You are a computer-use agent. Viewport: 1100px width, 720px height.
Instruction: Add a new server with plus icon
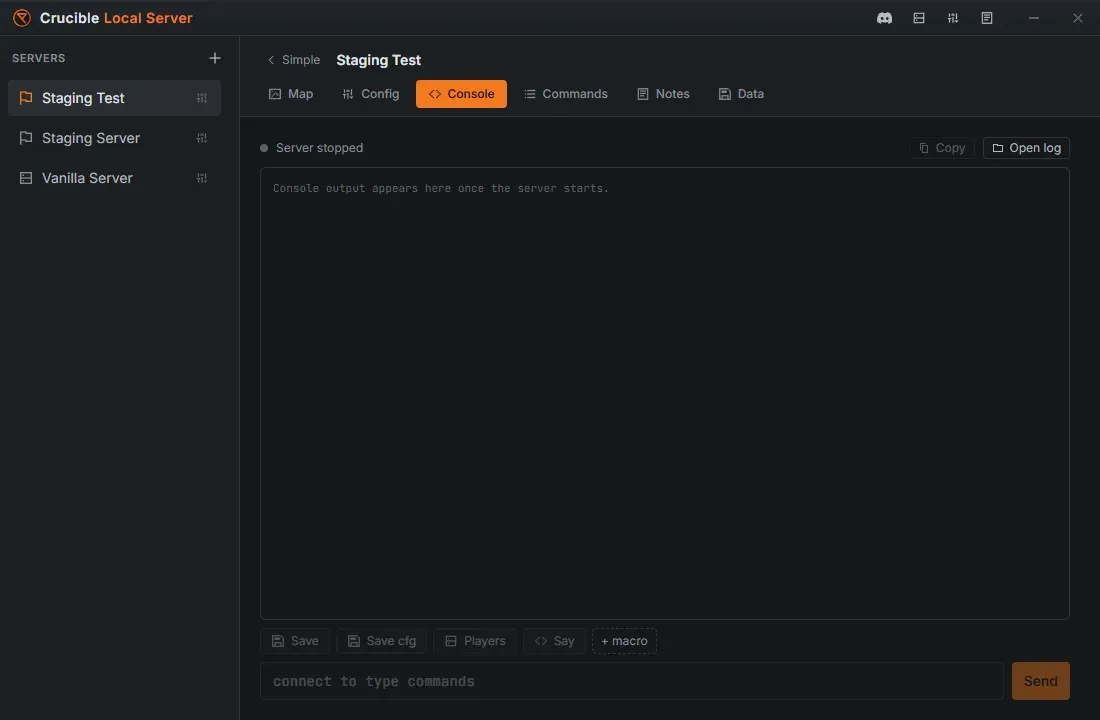pos(215,58)
